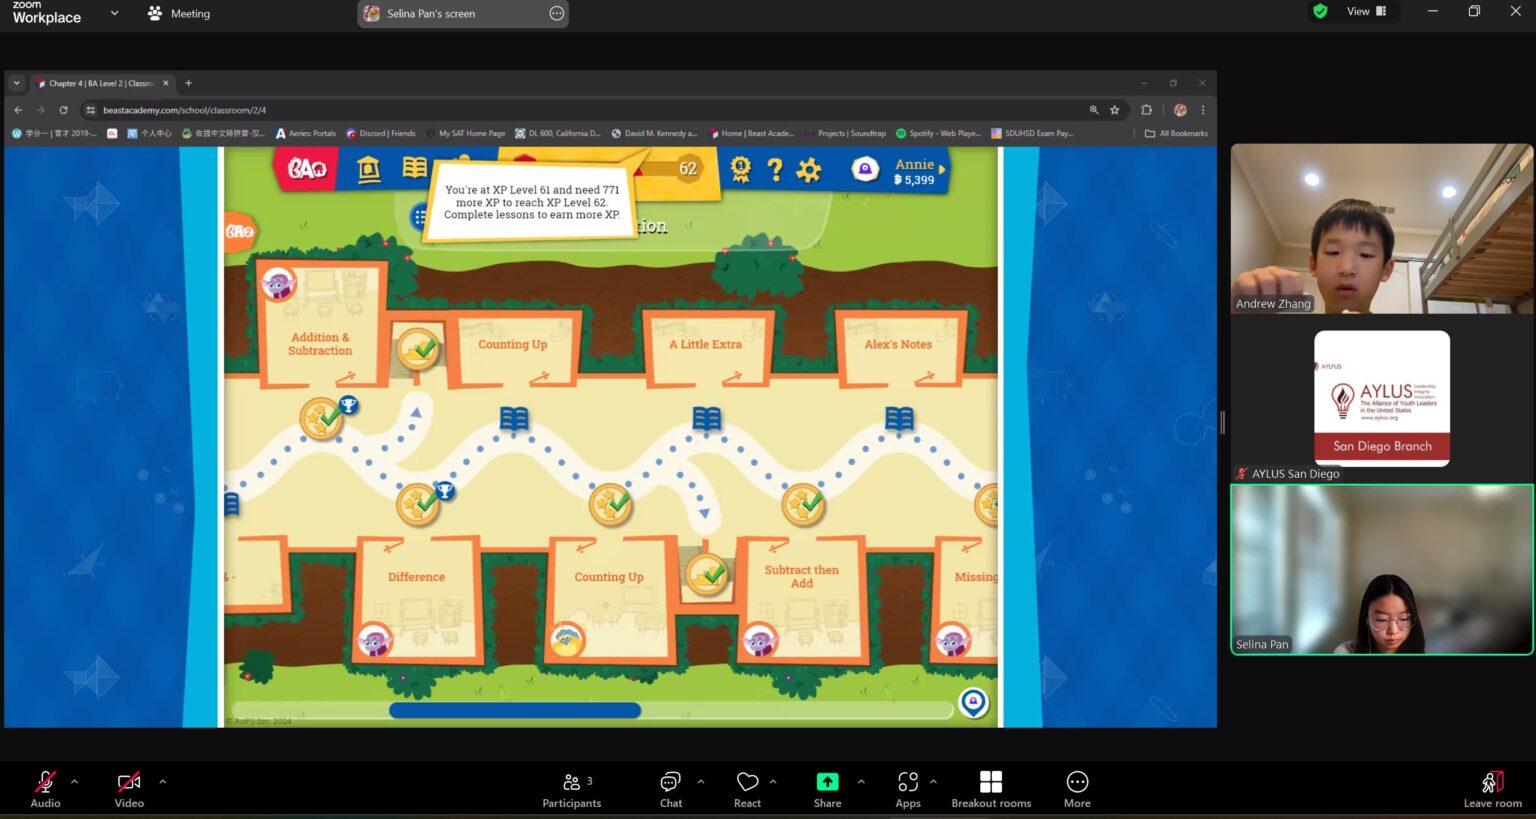Click the star coin above Difference room

[x=418, y=505]
